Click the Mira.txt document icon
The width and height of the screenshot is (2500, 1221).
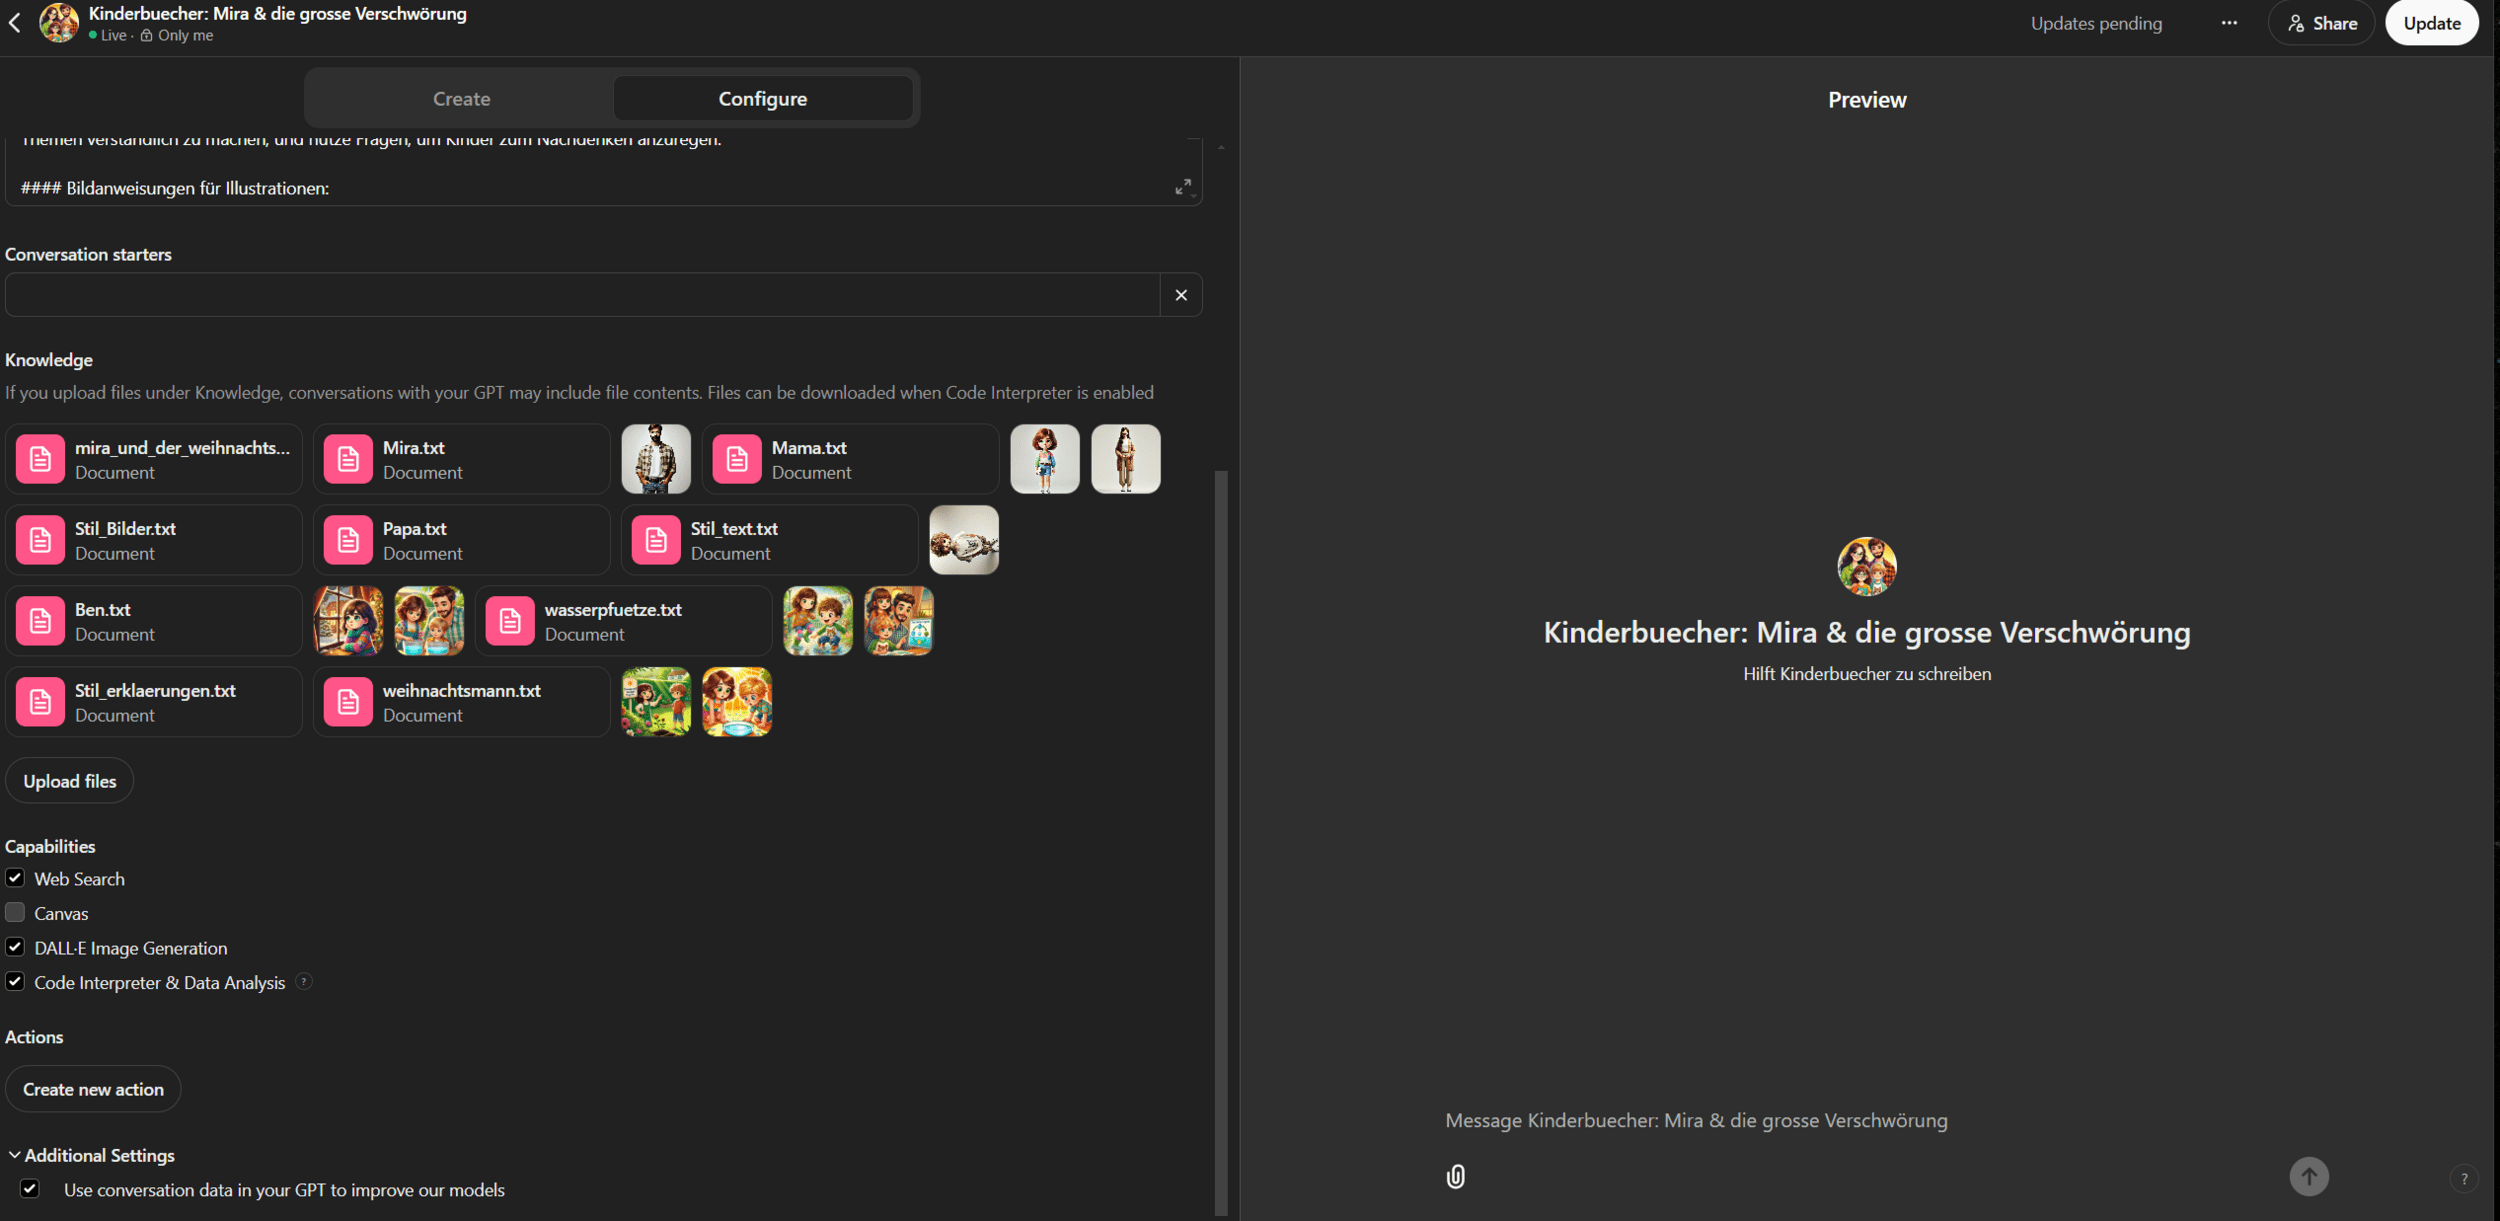pyautogui.click(x=348, y=459)
